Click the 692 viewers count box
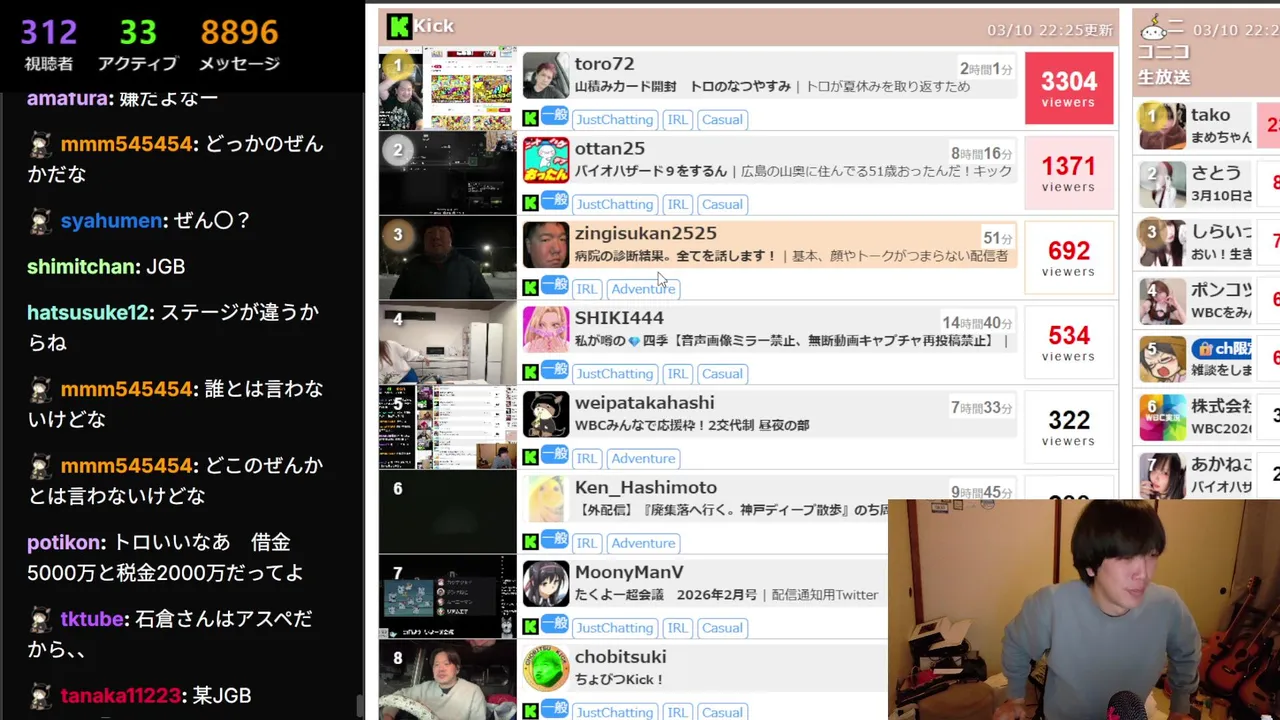Viewport: 1280px width, 720px height. tap(1068, 258)
